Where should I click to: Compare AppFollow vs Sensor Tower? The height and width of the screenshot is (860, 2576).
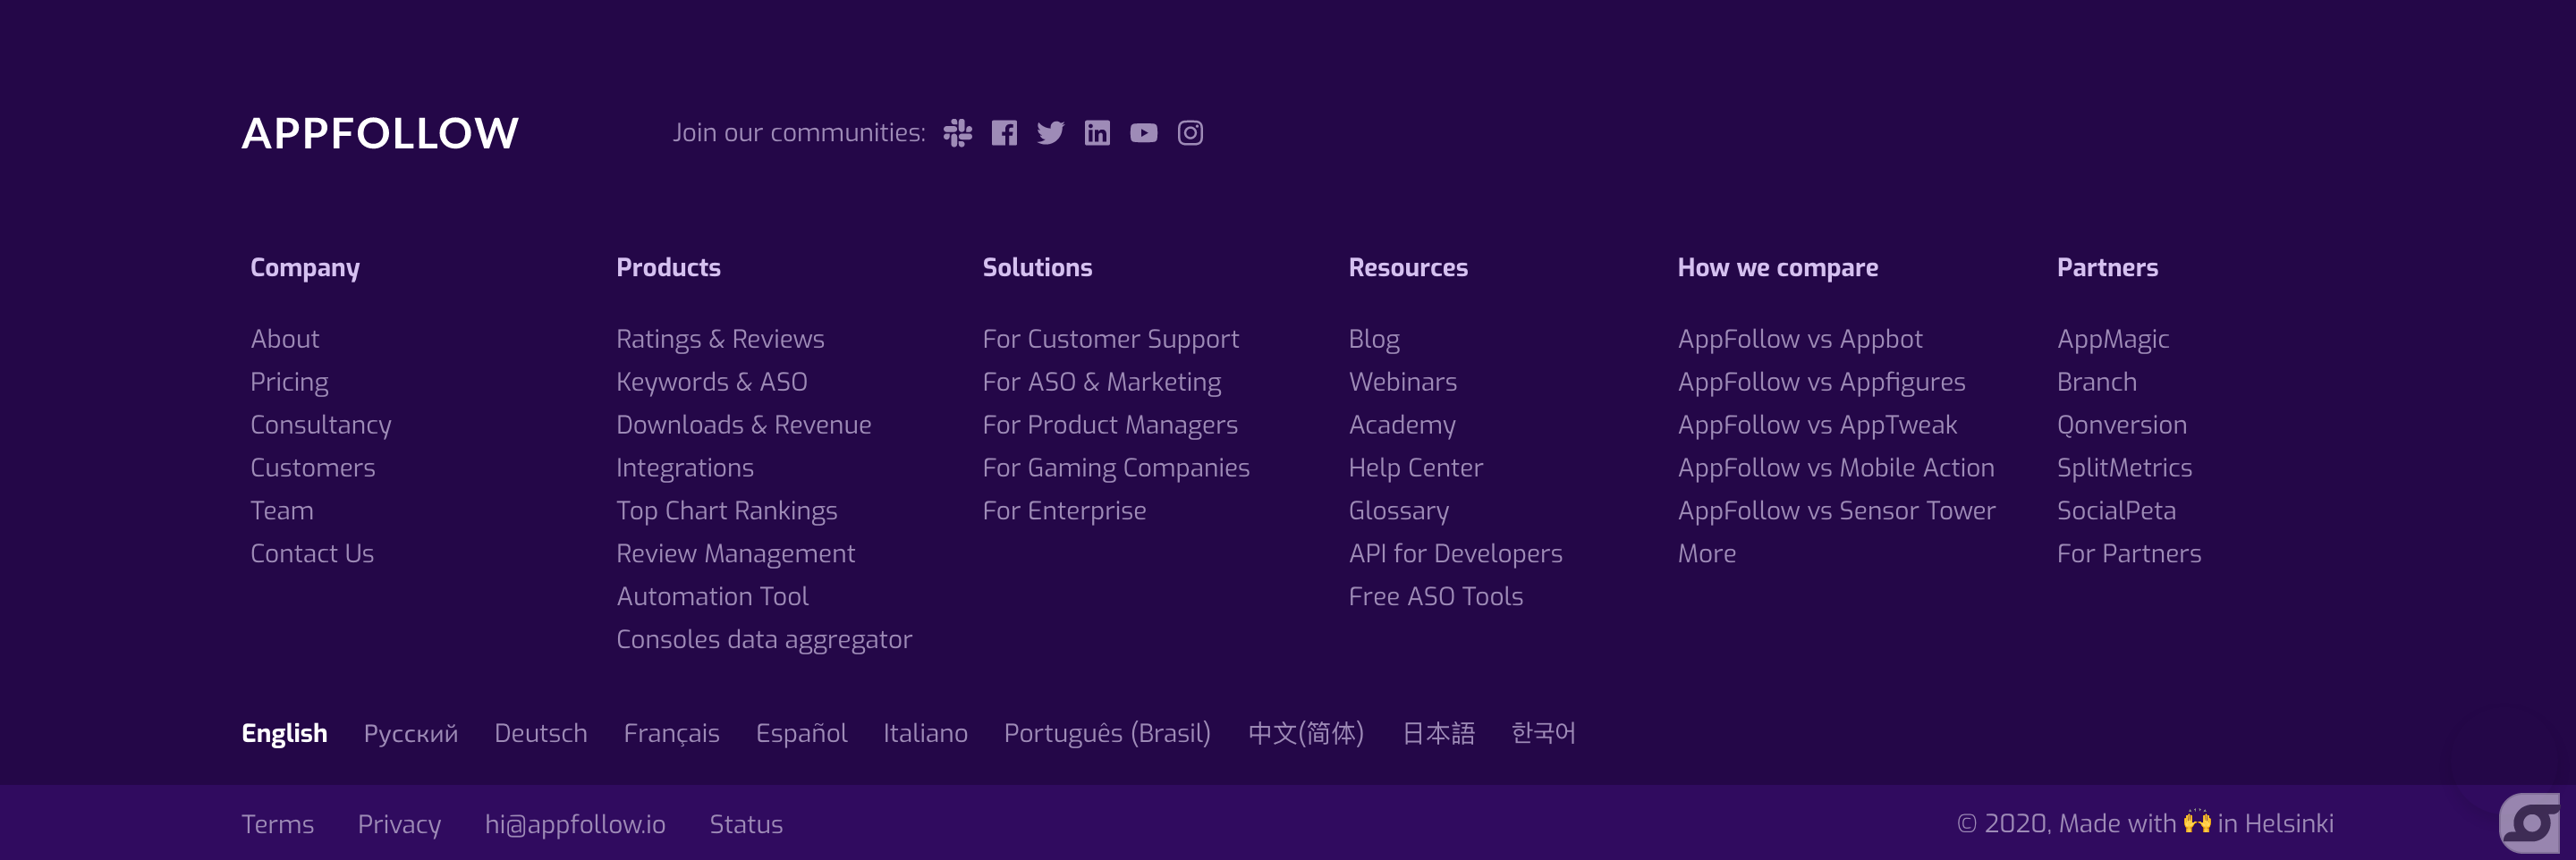1836,511
